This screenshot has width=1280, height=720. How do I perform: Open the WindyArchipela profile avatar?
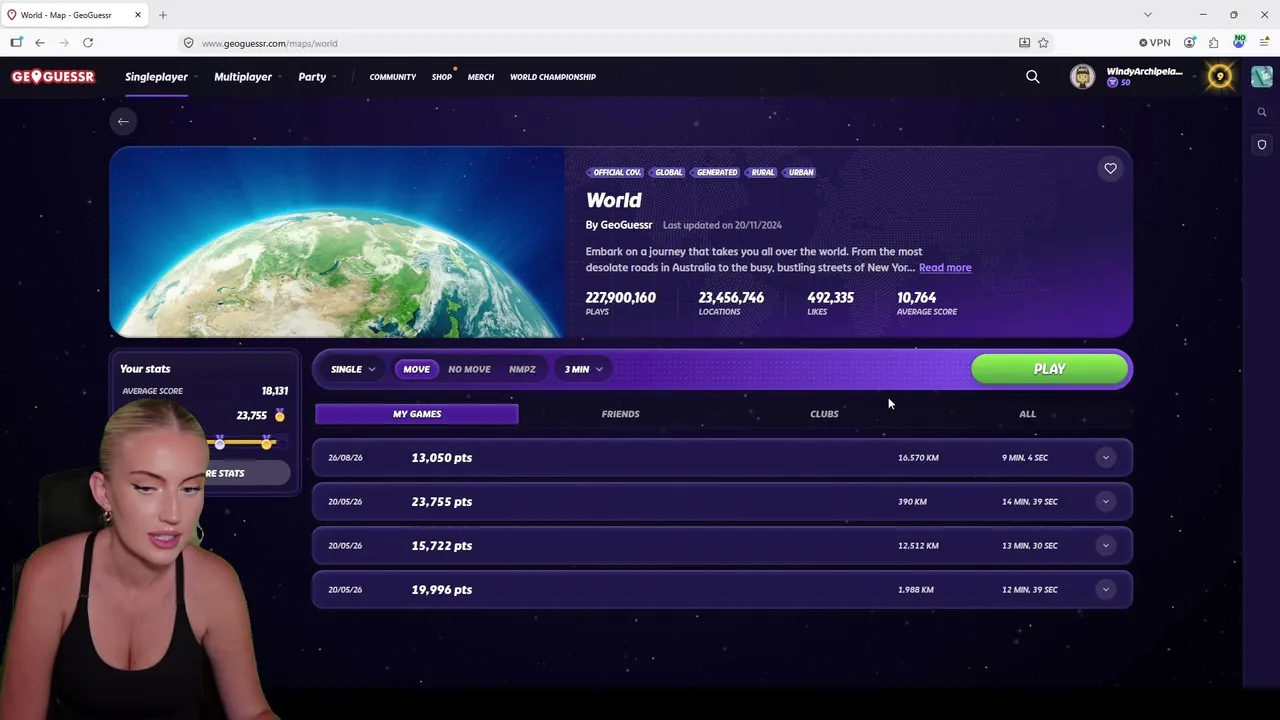(x=1082, y=77)
